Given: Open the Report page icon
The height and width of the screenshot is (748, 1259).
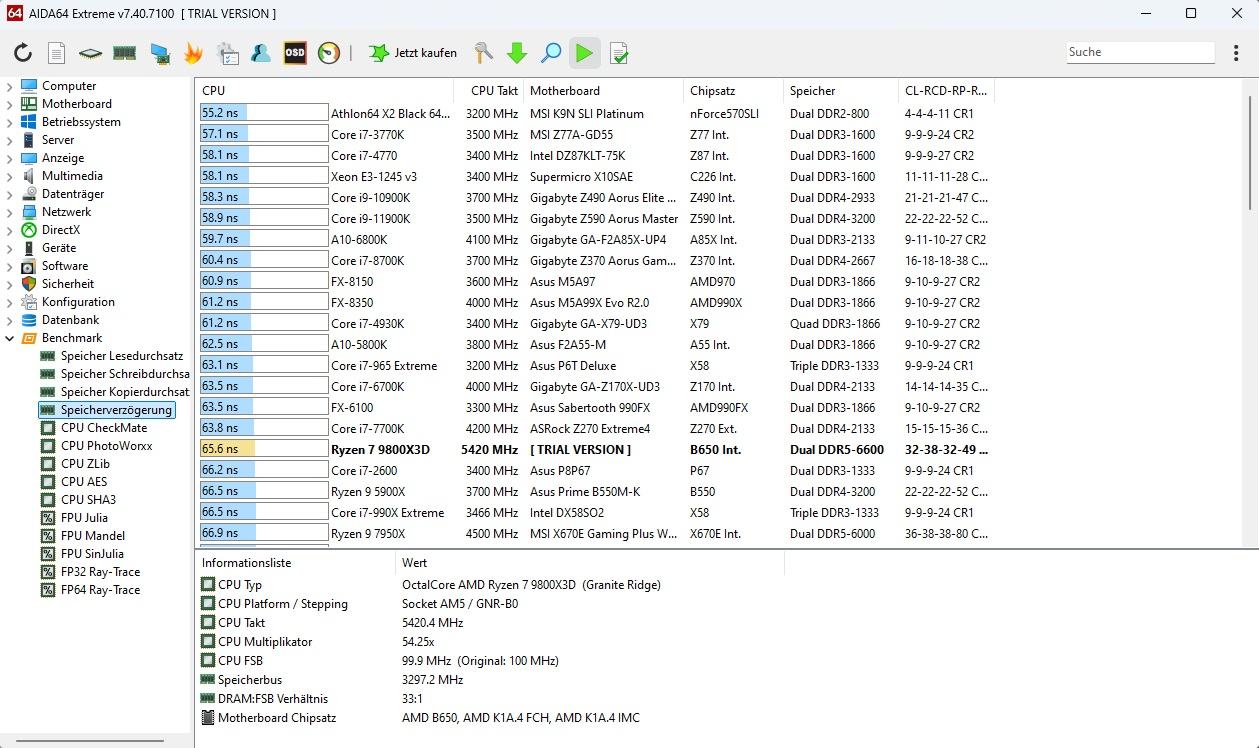Looking at the screenshot, I should pyautogui.click(x=57, y=53).
